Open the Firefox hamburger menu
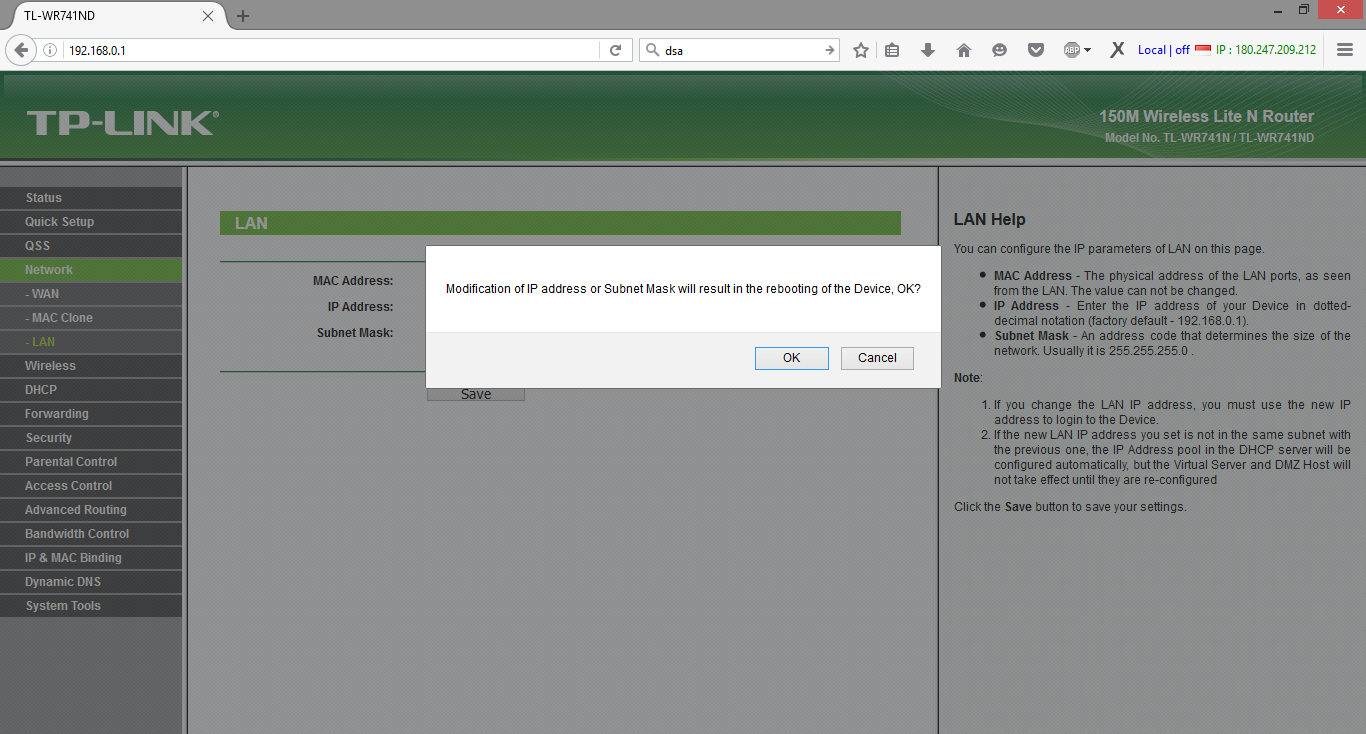Image resolution: width=1366 pixels, height=734 pixels. tap(1345, 50)
